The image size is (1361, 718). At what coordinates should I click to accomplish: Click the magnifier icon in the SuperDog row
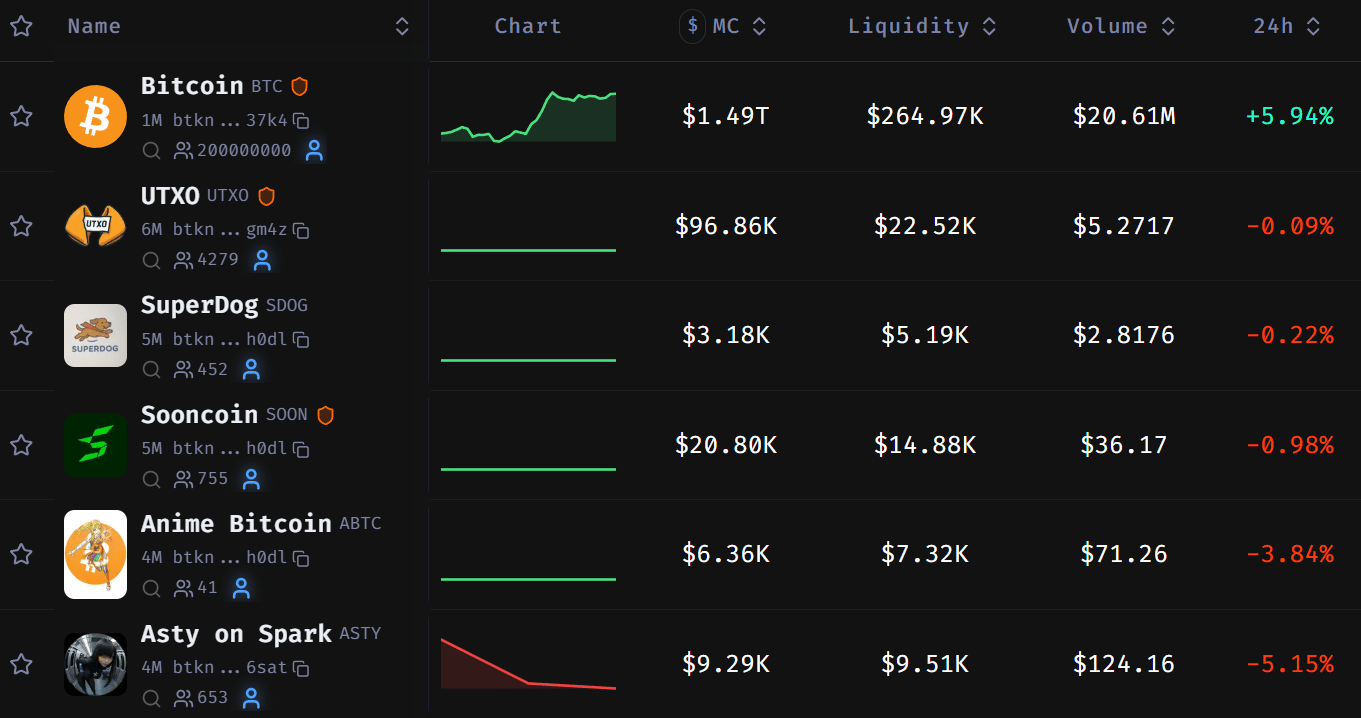pyautogui.click(x=151, y=370)
